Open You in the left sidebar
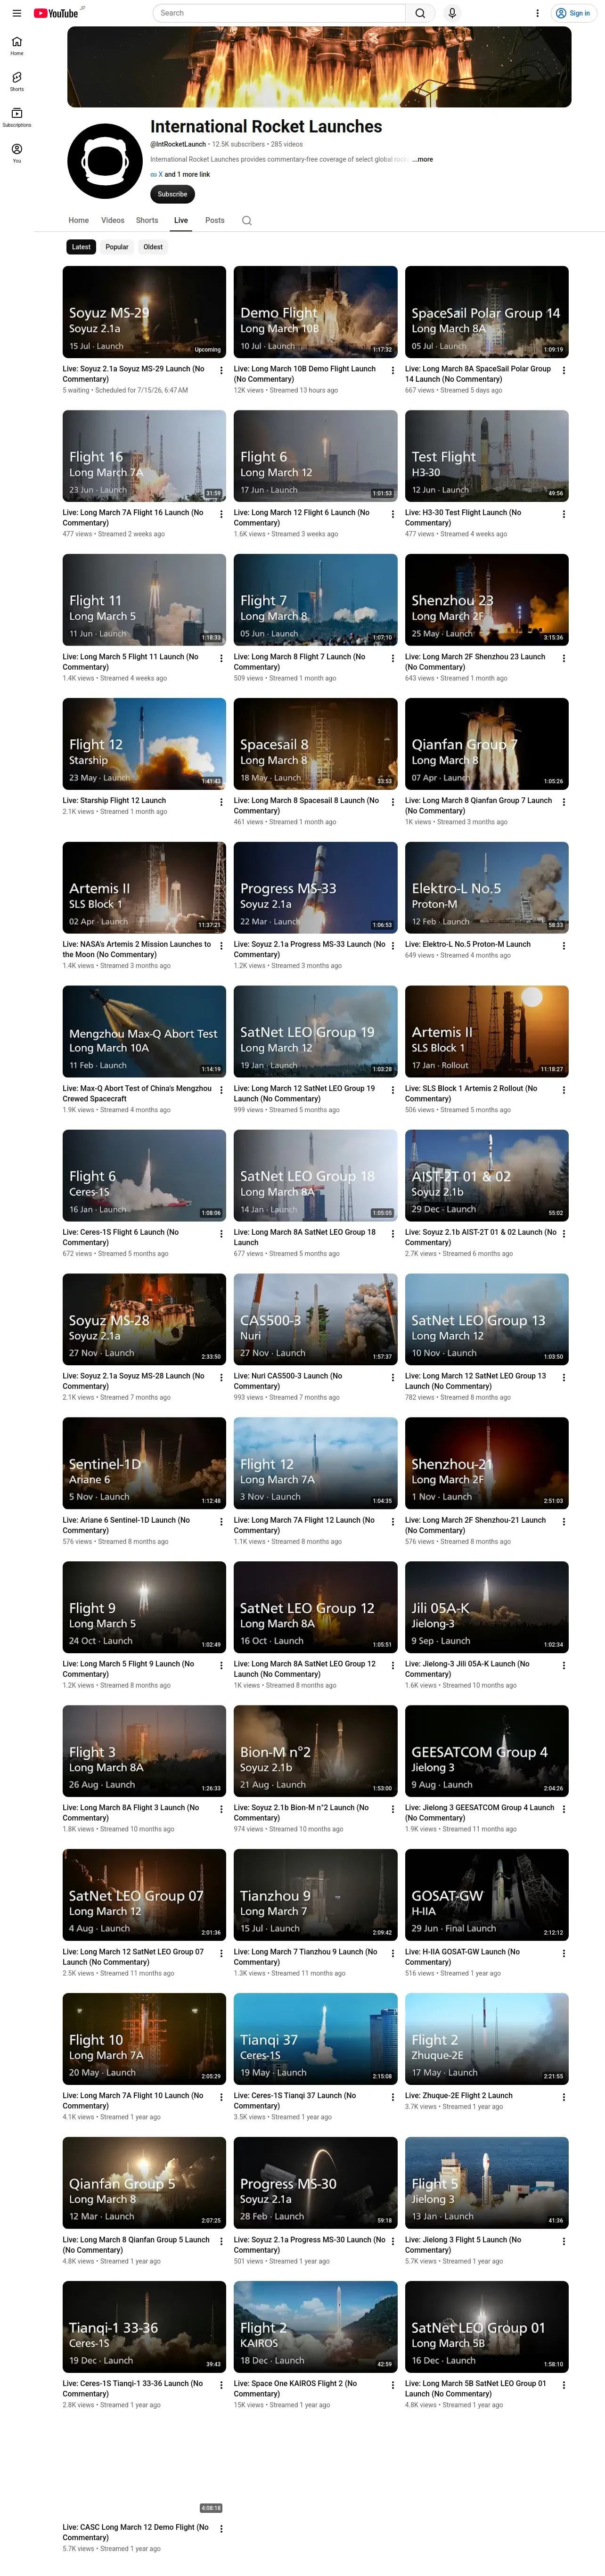Image resolution: width=605 pixels, height=2576 pixels. click(17, 152)
